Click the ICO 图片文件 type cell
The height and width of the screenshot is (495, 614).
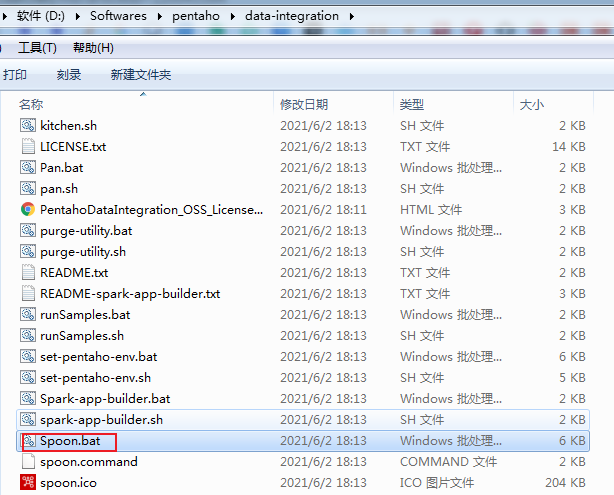pos(437,483)
